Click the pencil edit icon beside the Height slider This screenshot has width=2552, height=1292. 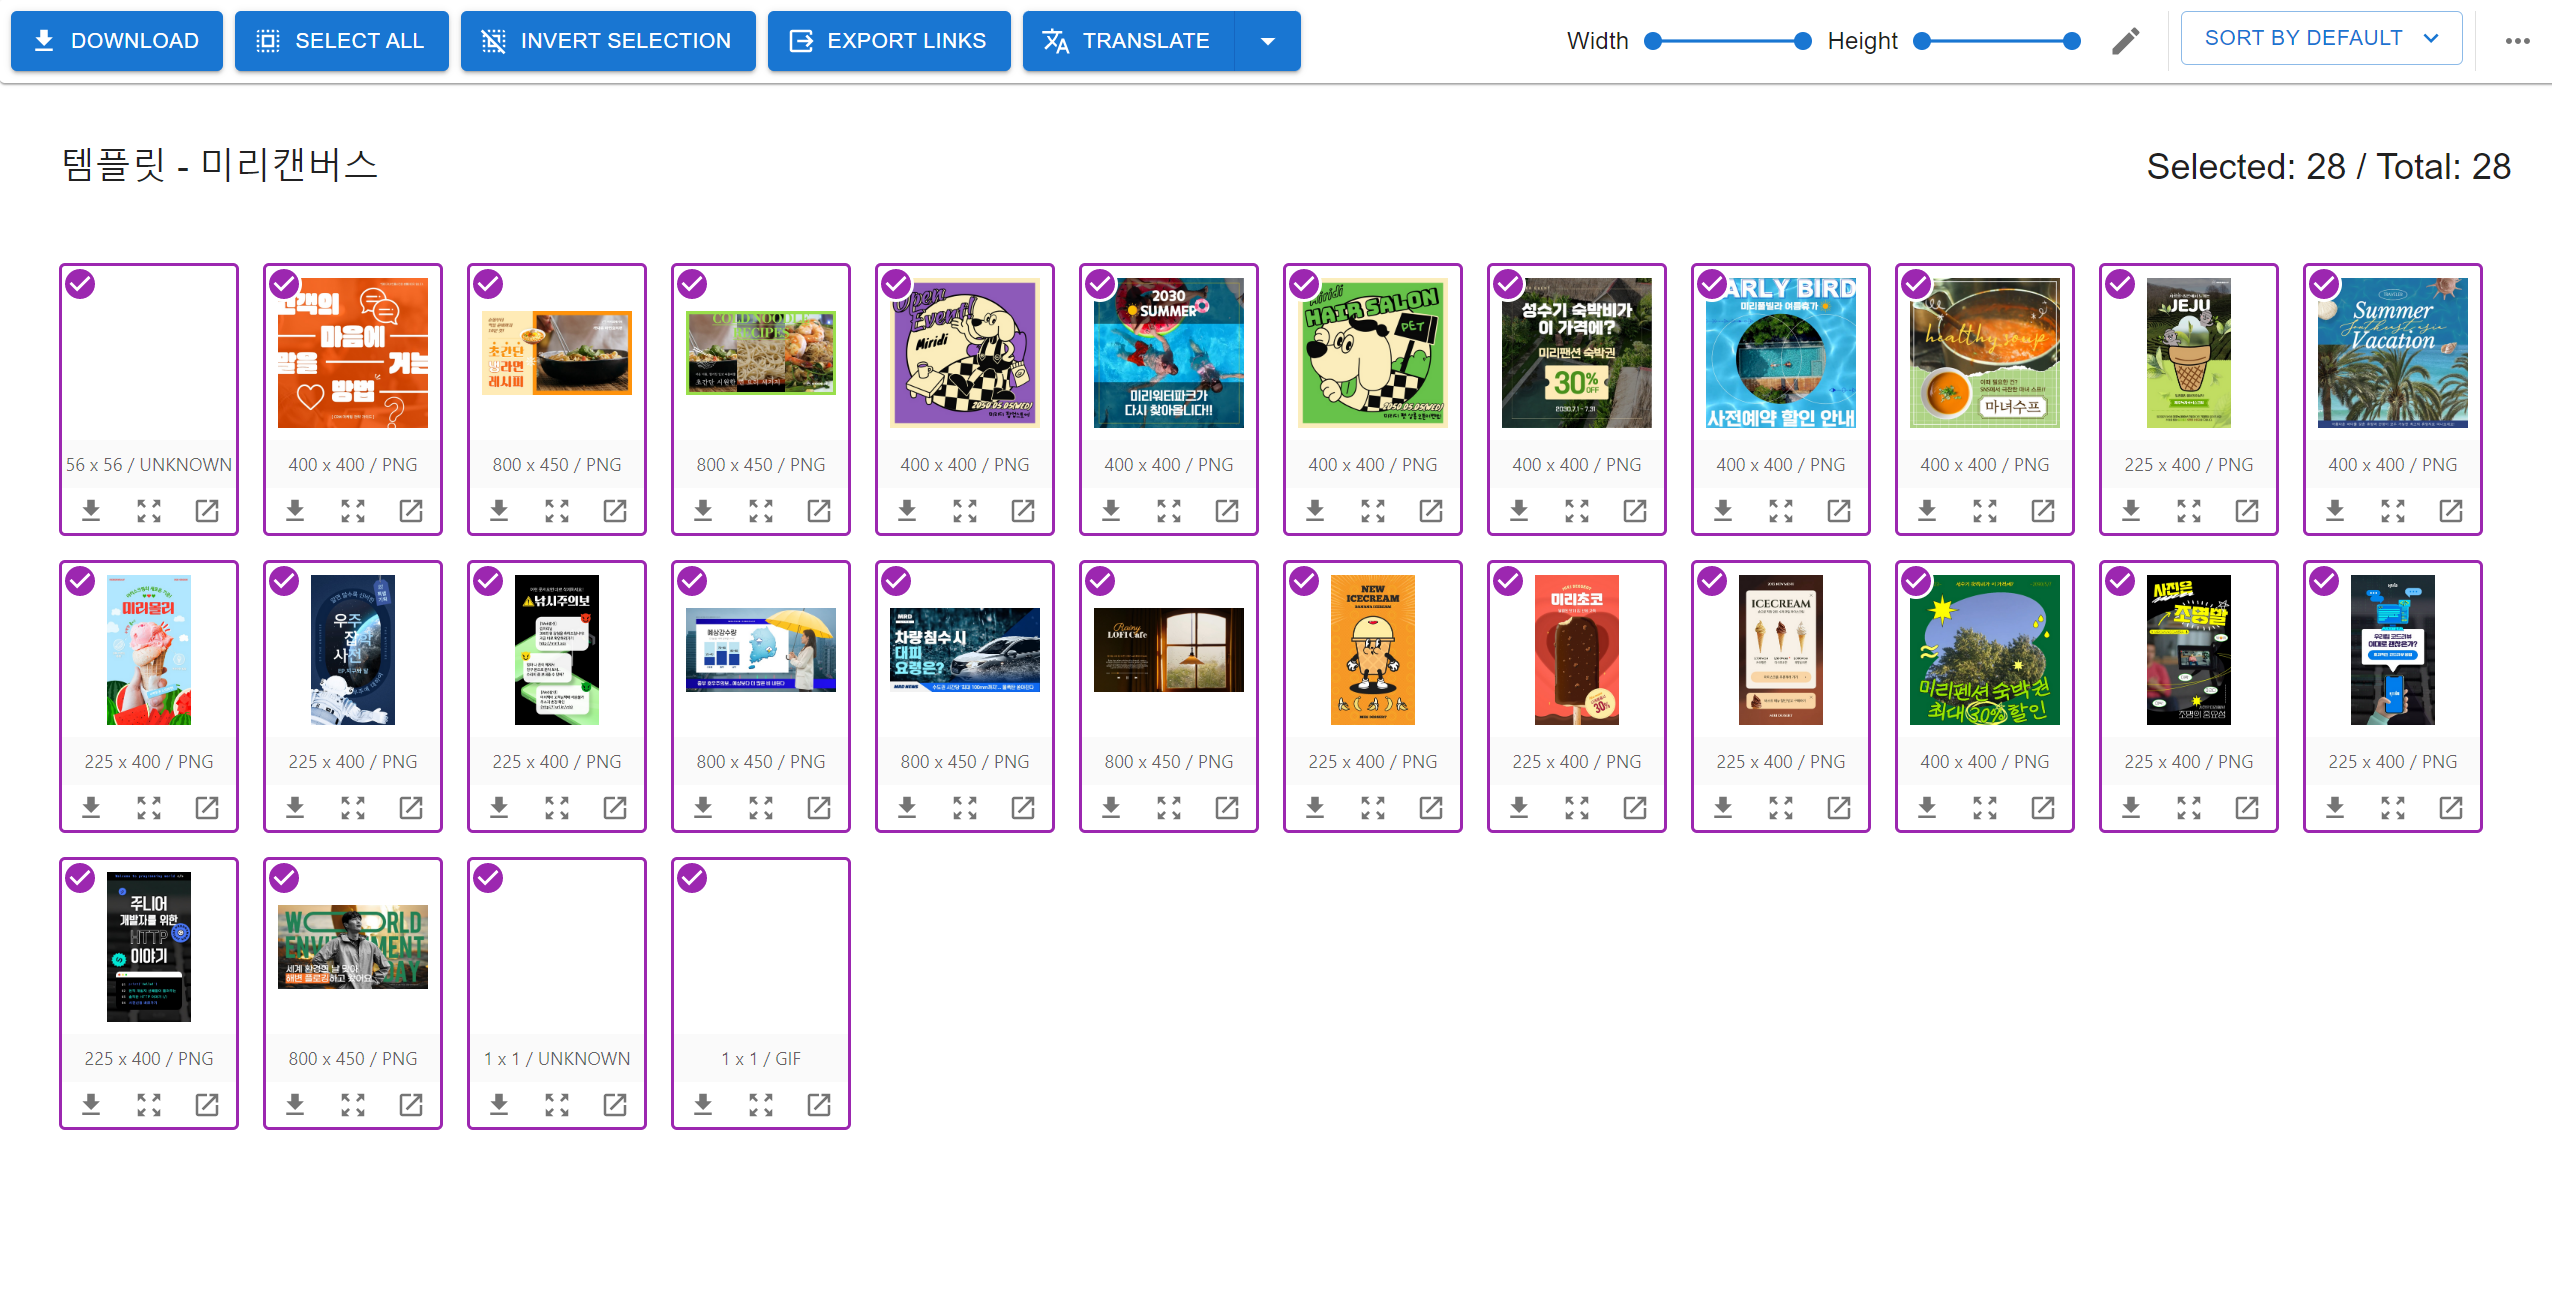(x=2125, y=41)
